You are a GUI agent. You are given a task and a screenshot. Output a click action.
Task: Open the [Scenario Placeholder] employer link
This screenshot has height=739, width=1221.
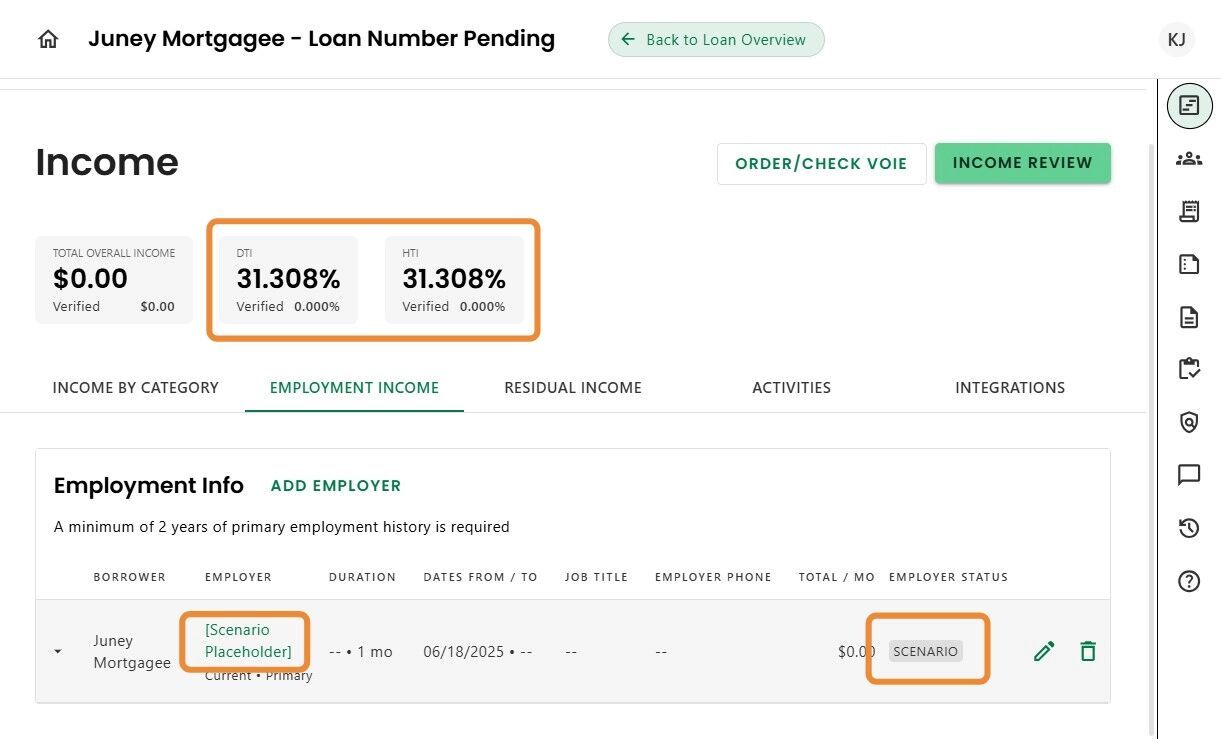(248, 641)
